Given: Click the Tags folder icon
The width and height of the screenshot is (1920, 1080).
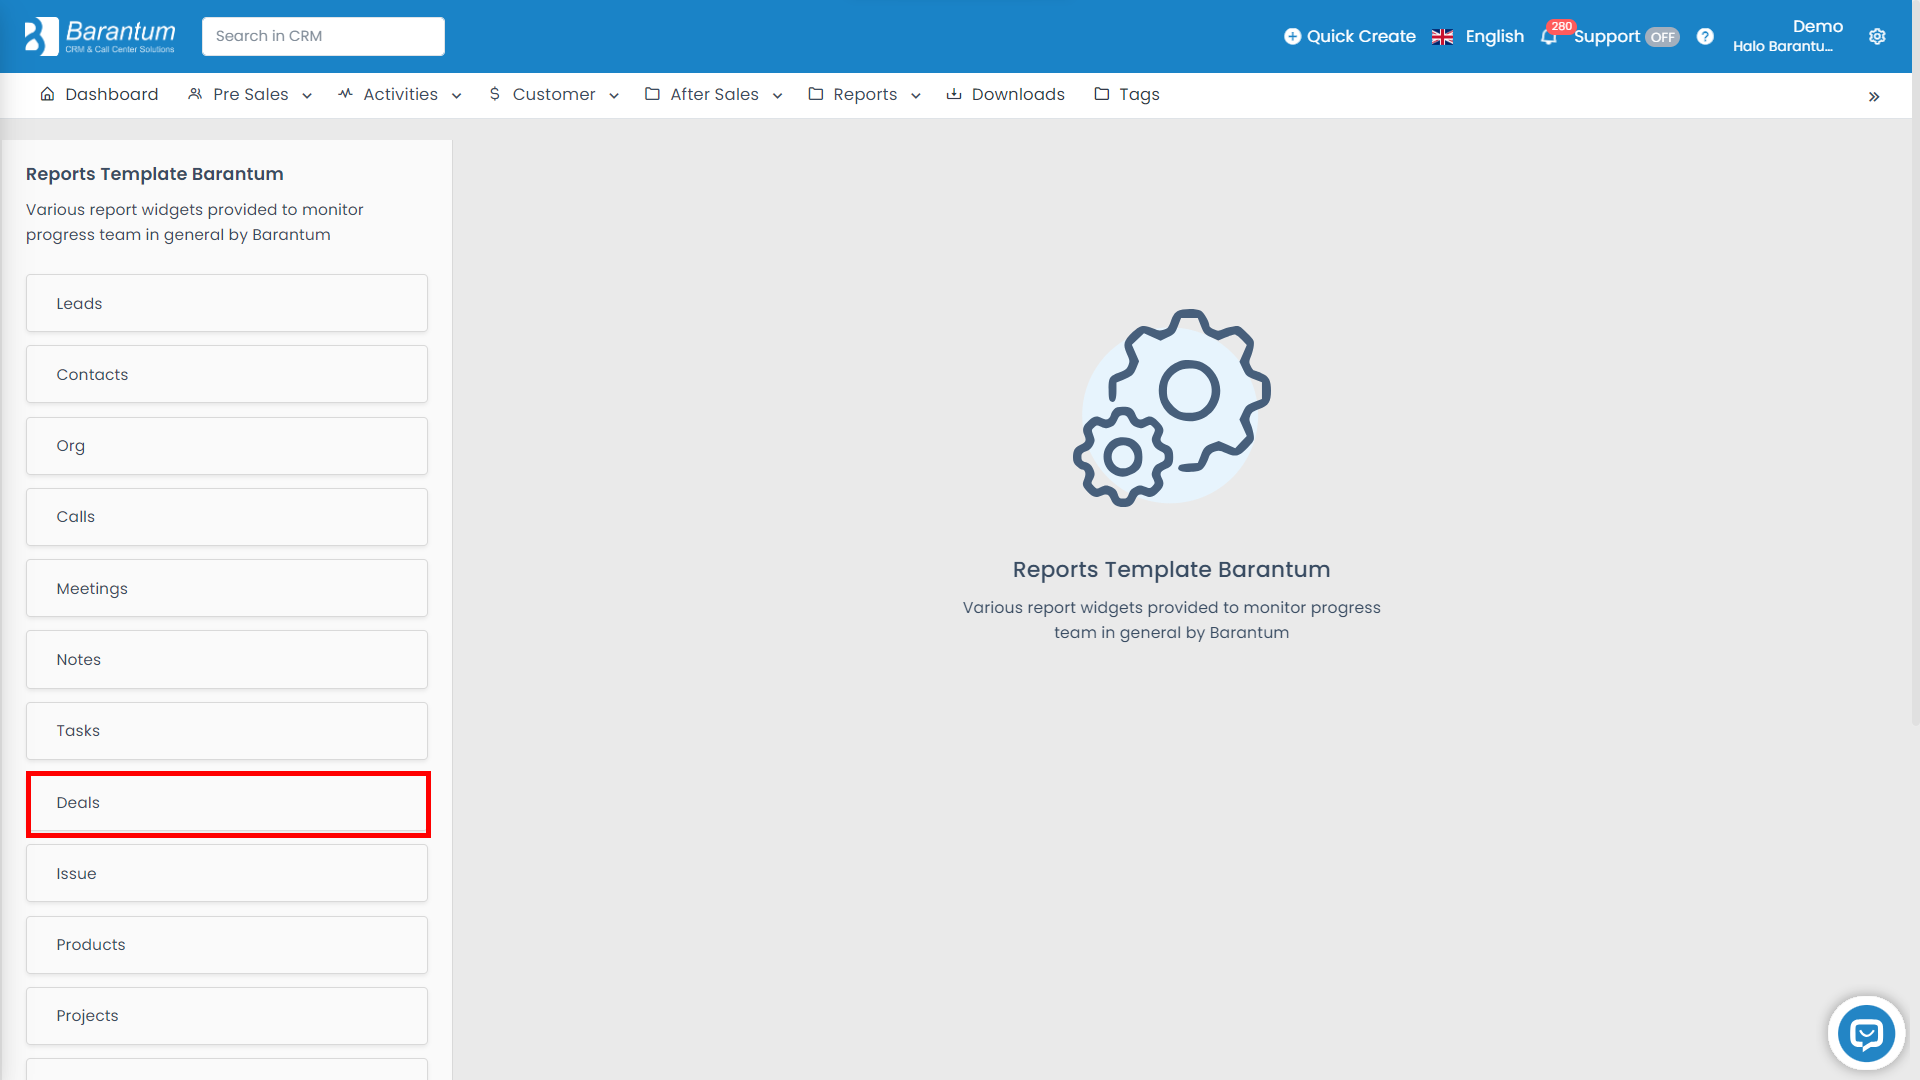Looking at the screenshot, I should pos(1101,94).
